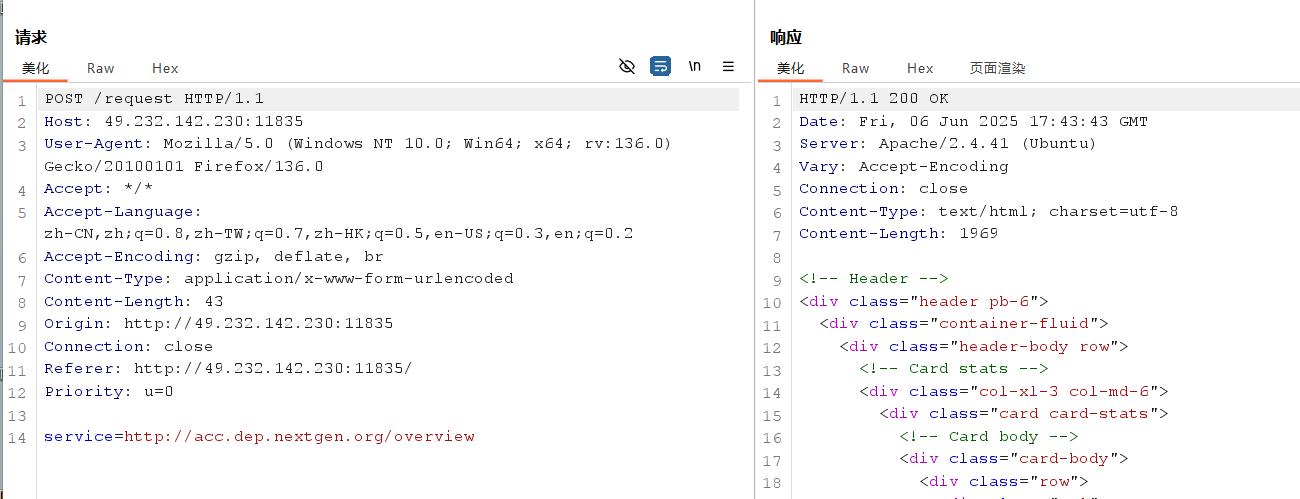Click the POST /request HTTP/1.1 line
Viewport: 1300px width, 499px height.
154,99
